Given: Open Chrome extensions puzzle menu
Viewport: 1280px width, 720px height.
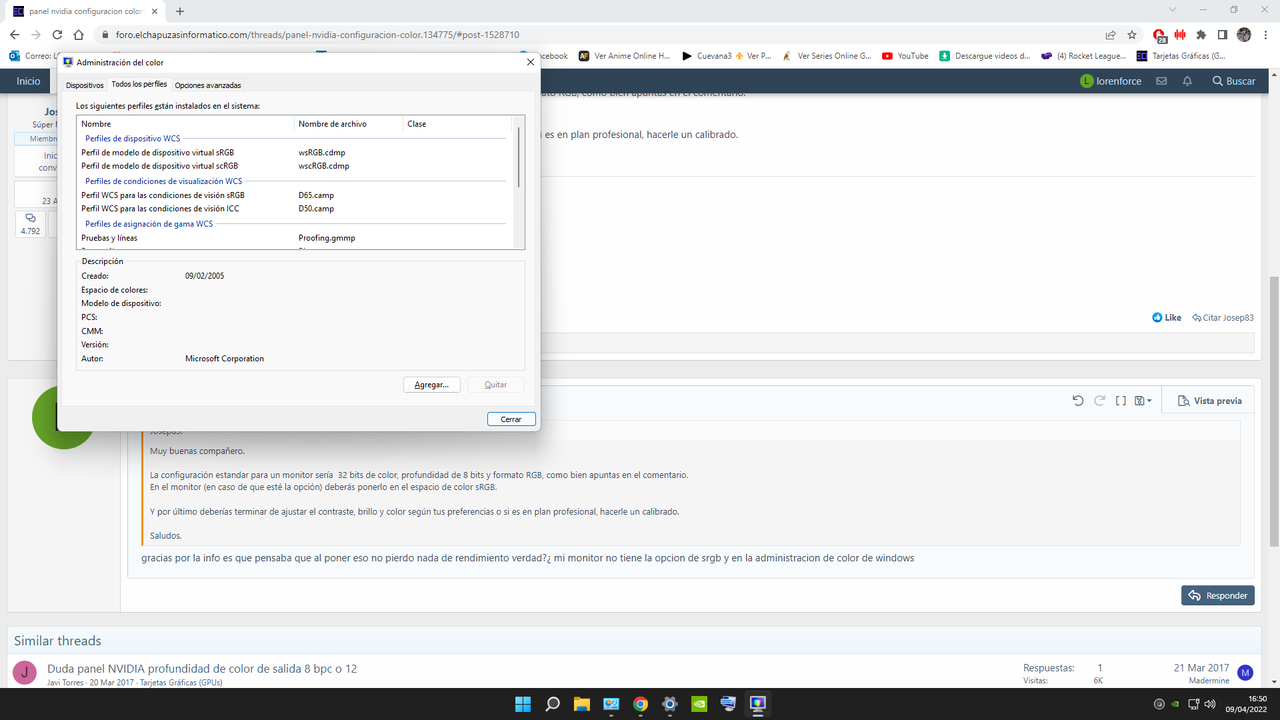Looking at the screenshot, I should tap(1201, 34).
